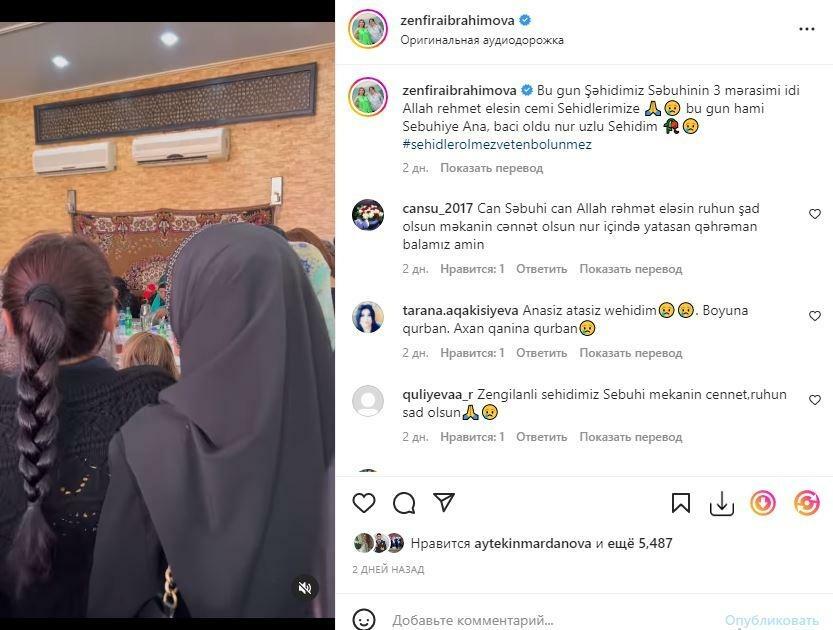Like tarana.aqakisiyeva's comment heart

(814, 316)
